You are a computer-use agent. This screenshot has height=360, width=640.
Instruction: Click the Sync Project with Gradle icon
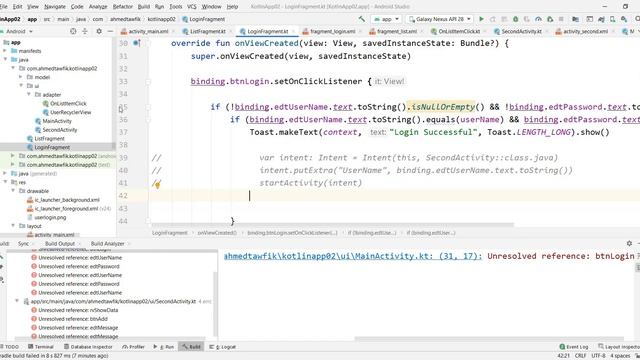[x=601, y=19]
